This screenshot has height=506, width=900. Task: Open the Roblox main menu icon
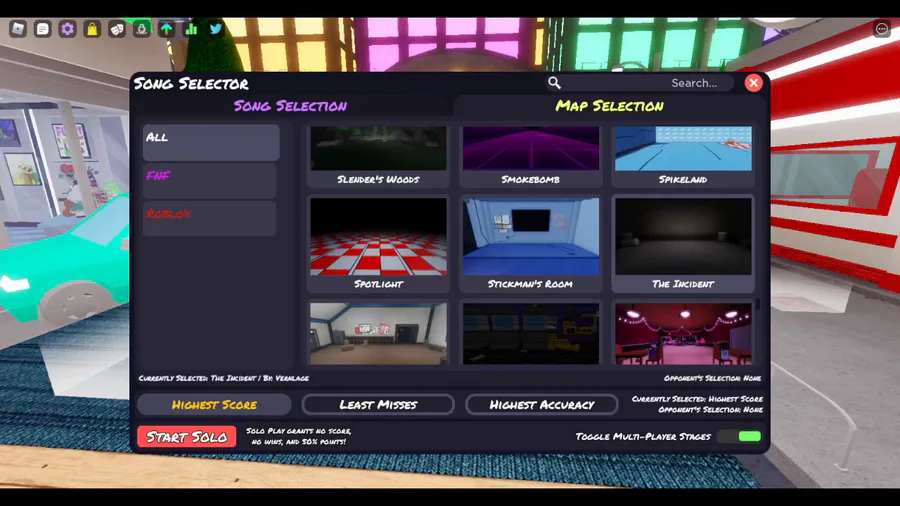(x=18, y=29)
